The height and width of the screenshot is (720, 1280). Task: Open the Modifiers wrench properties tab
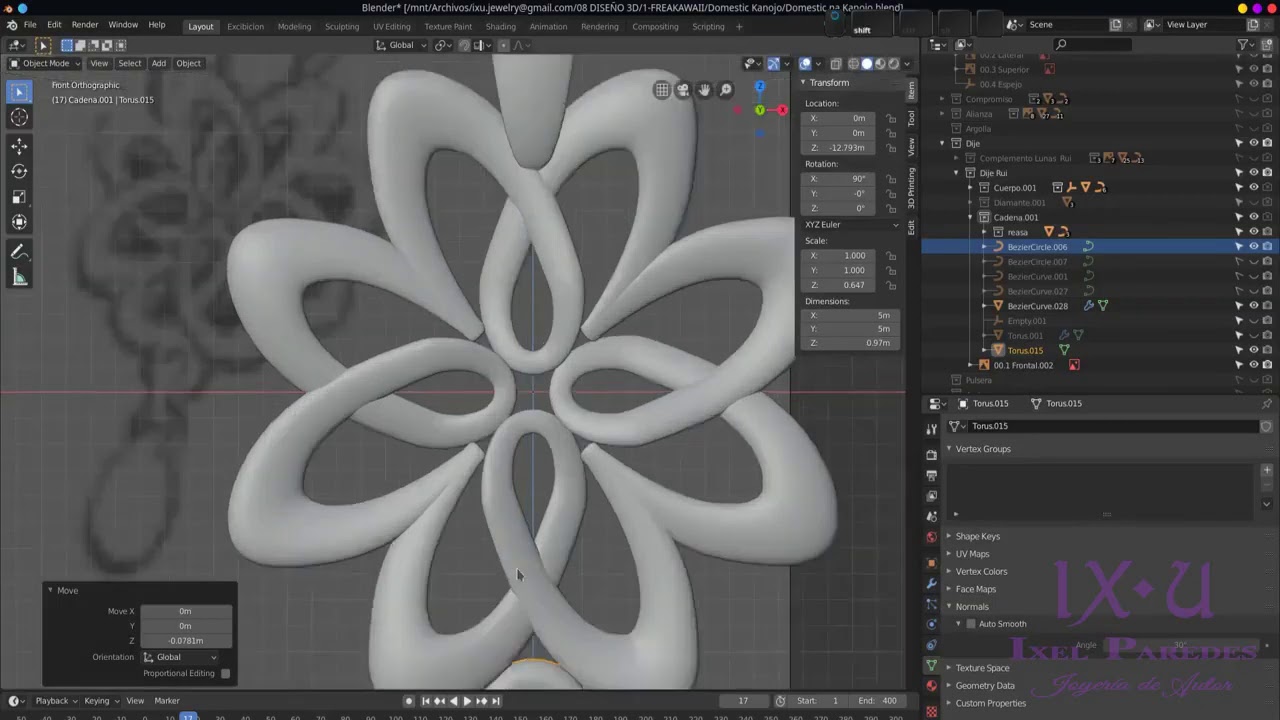[x=932, y=583]
